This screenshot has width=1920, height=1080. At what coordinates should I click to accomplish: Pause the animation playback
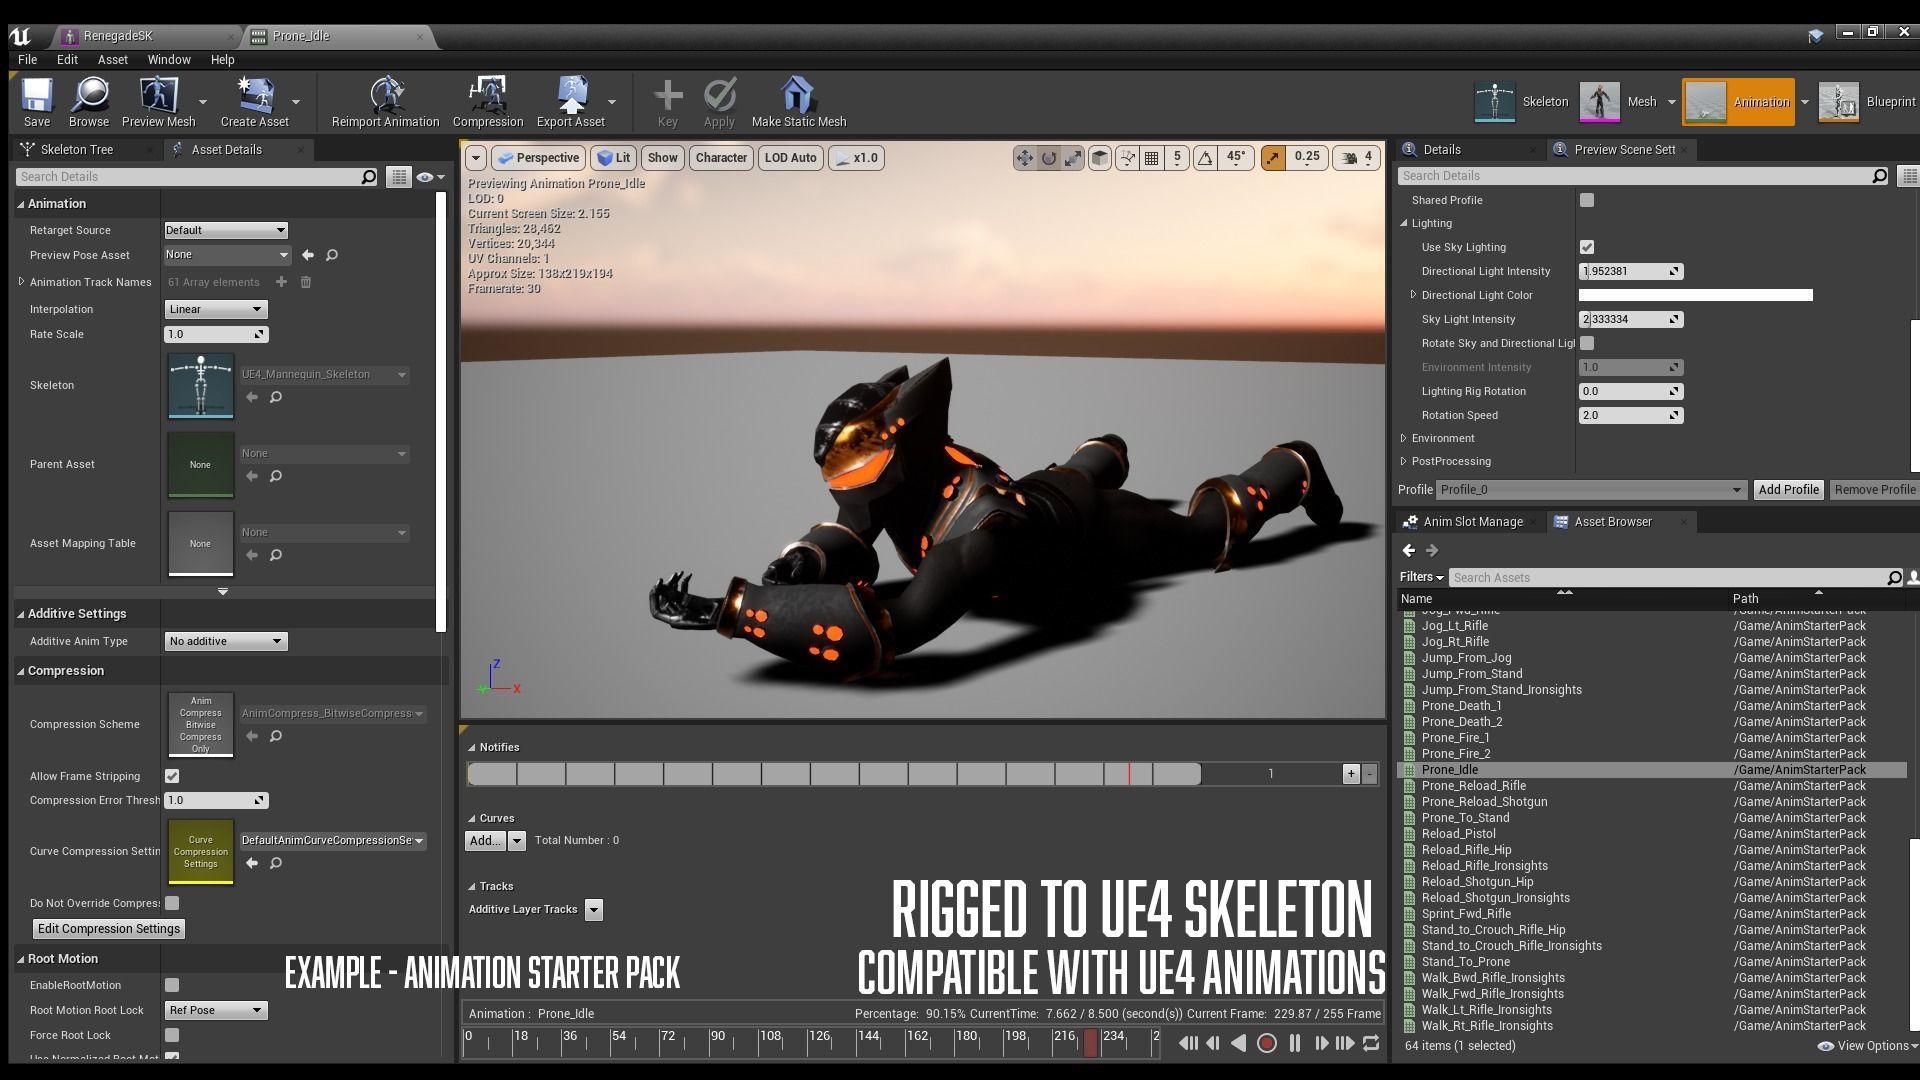1295,1043
